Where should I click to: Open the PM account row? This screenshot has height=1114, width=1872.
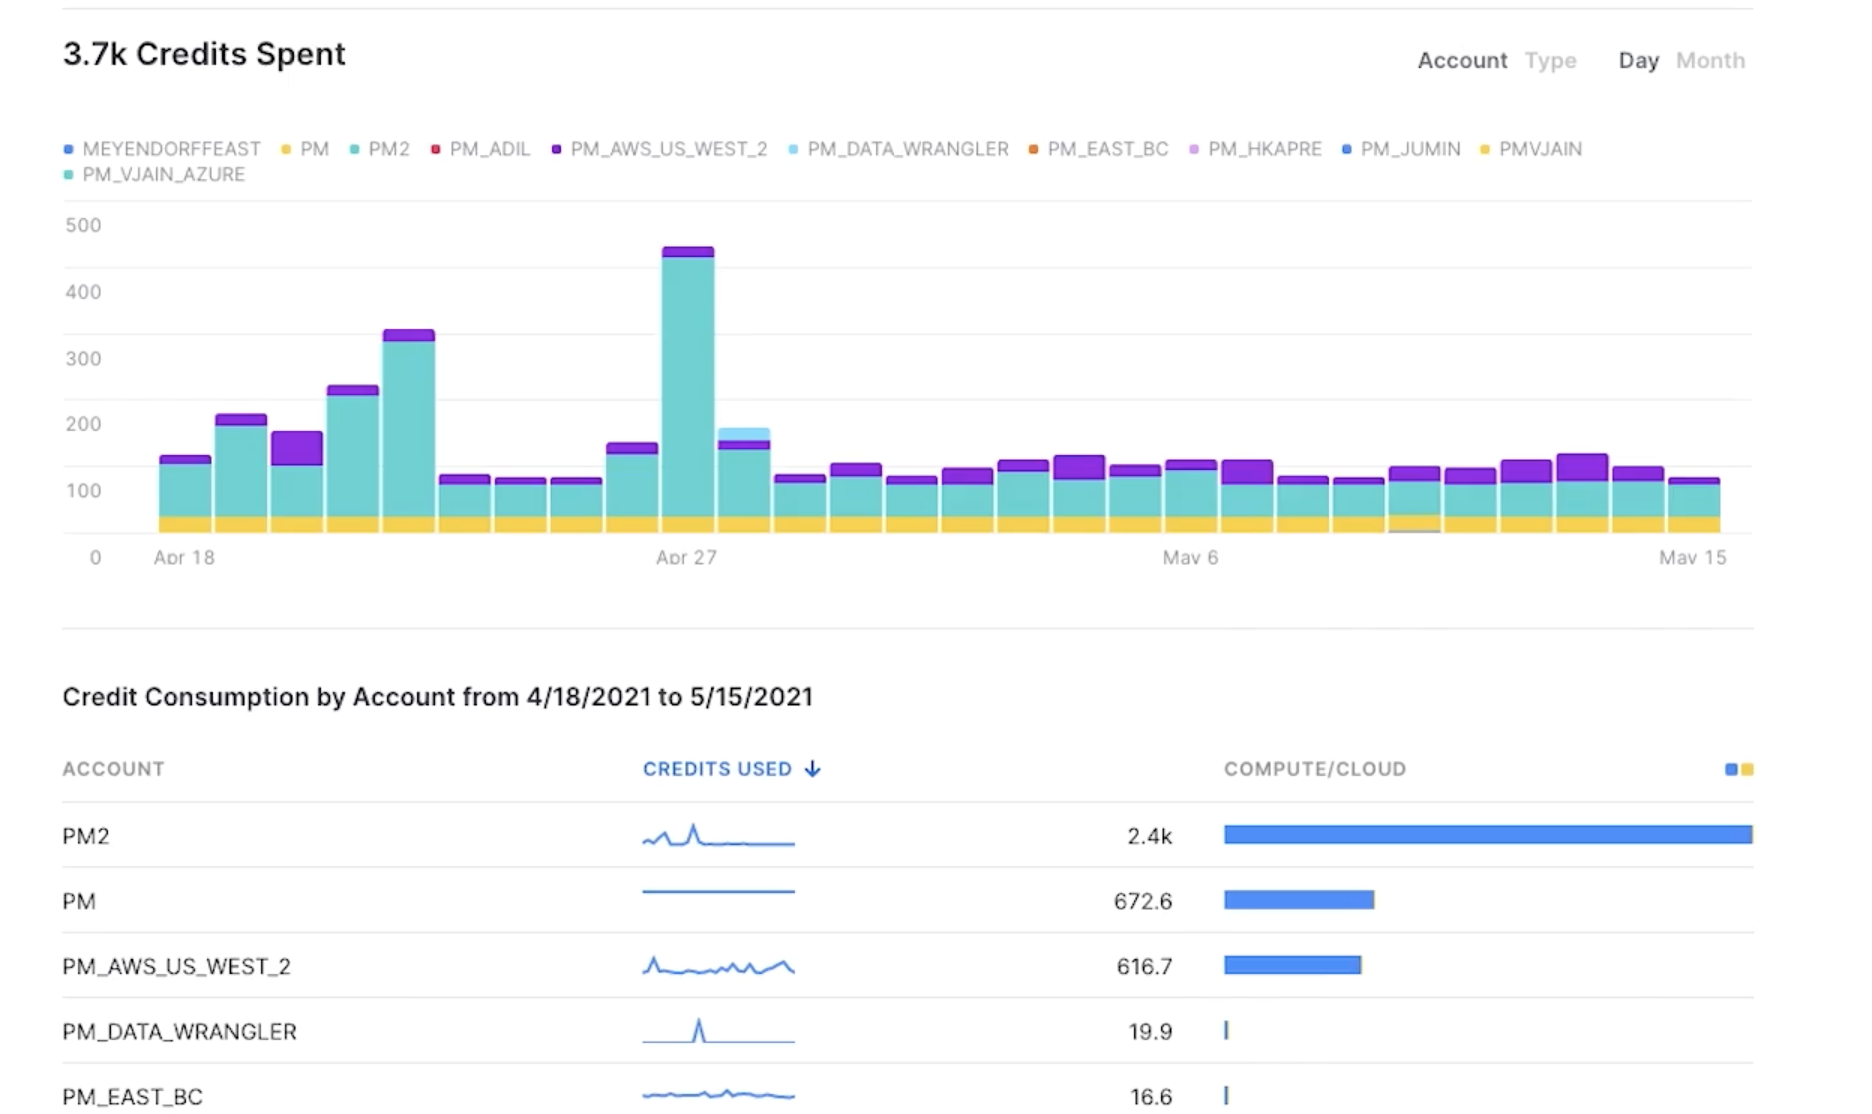(x=907, y=900)
